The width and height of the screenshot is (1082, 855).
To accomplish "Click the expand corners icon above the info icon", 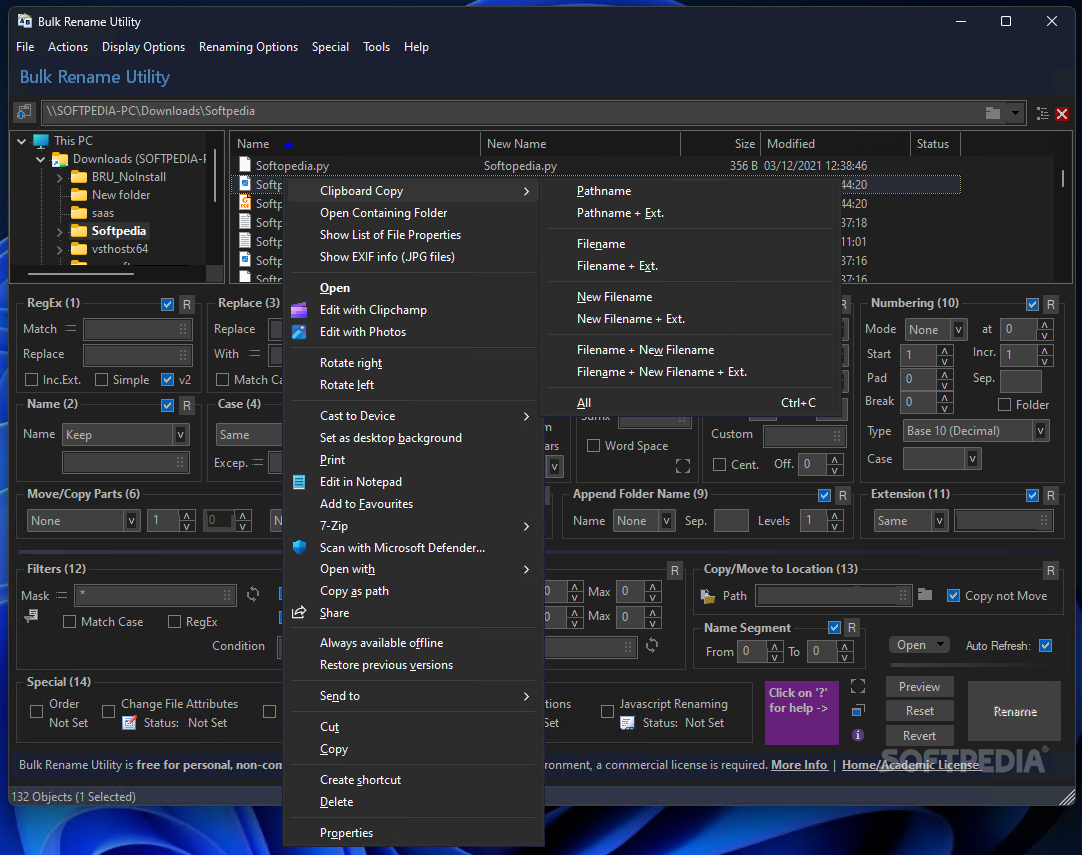I will 858,686.
